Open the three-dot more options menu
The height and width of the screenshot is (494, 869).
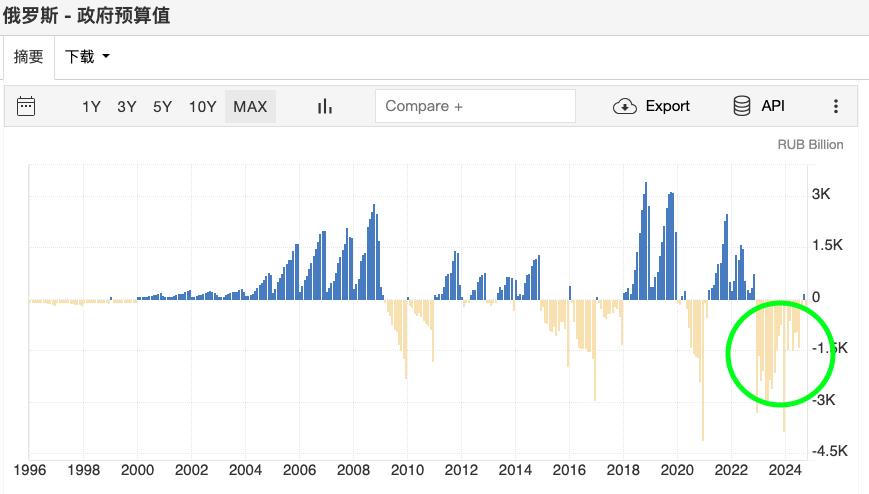[836, 106]
